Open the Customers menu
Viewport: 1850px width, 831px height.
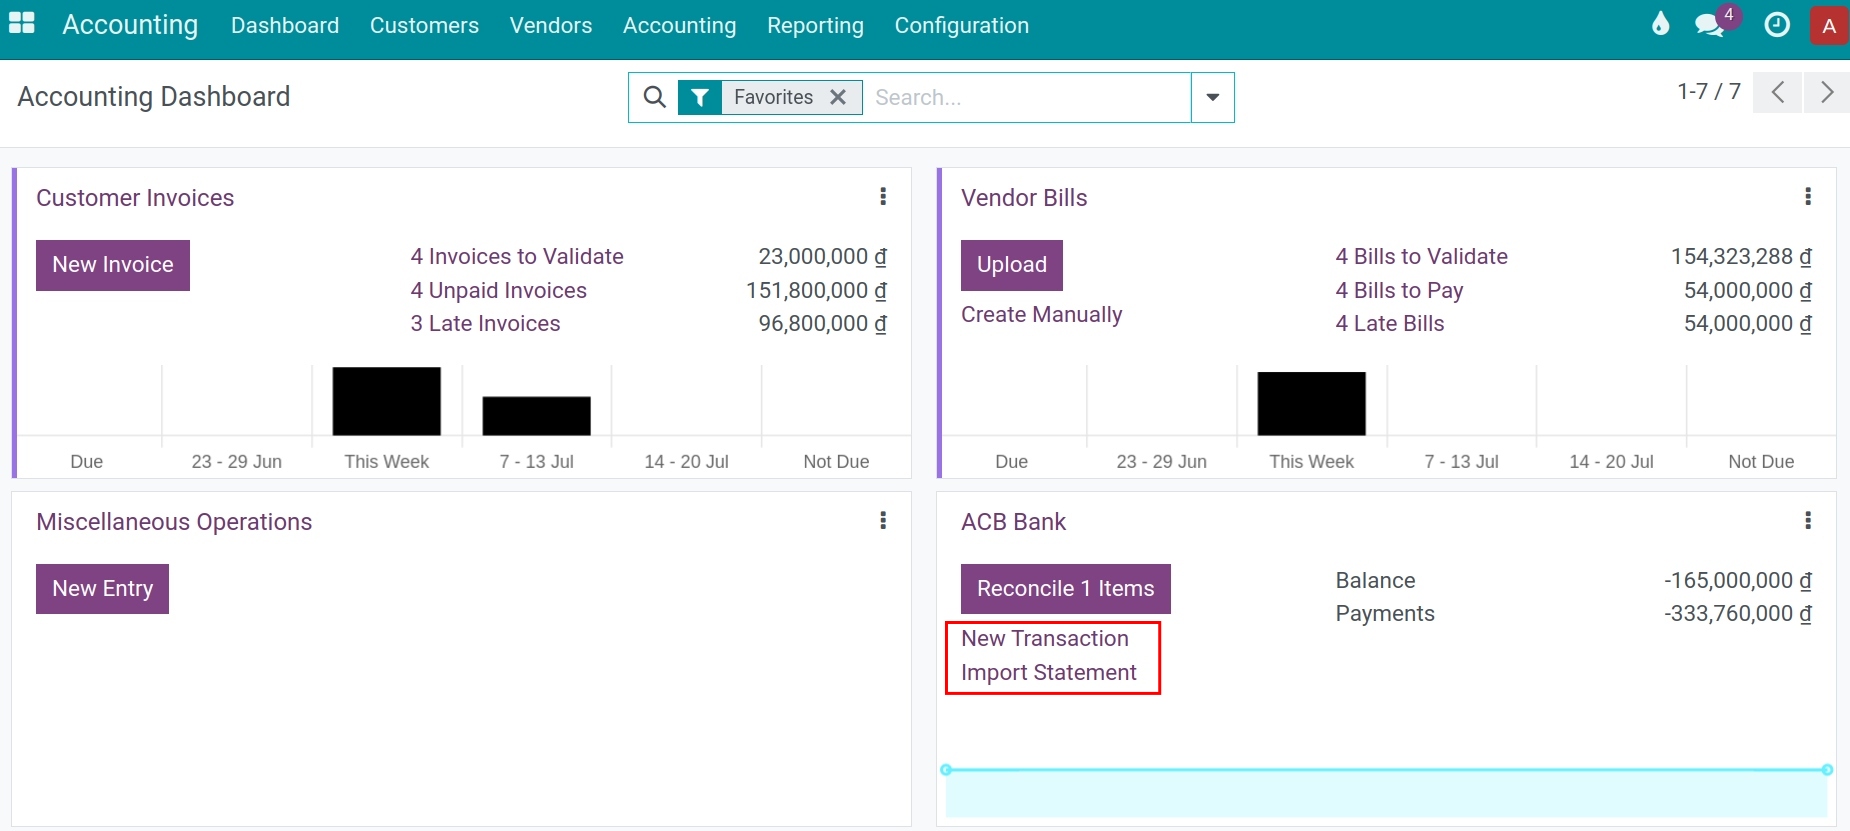pos(424,25)
